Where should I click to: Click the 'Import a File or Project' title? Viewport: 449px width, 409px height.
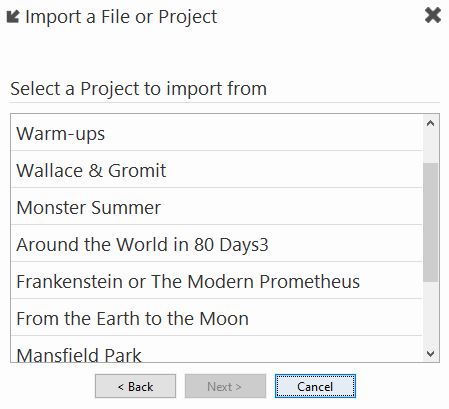point(121,17)
